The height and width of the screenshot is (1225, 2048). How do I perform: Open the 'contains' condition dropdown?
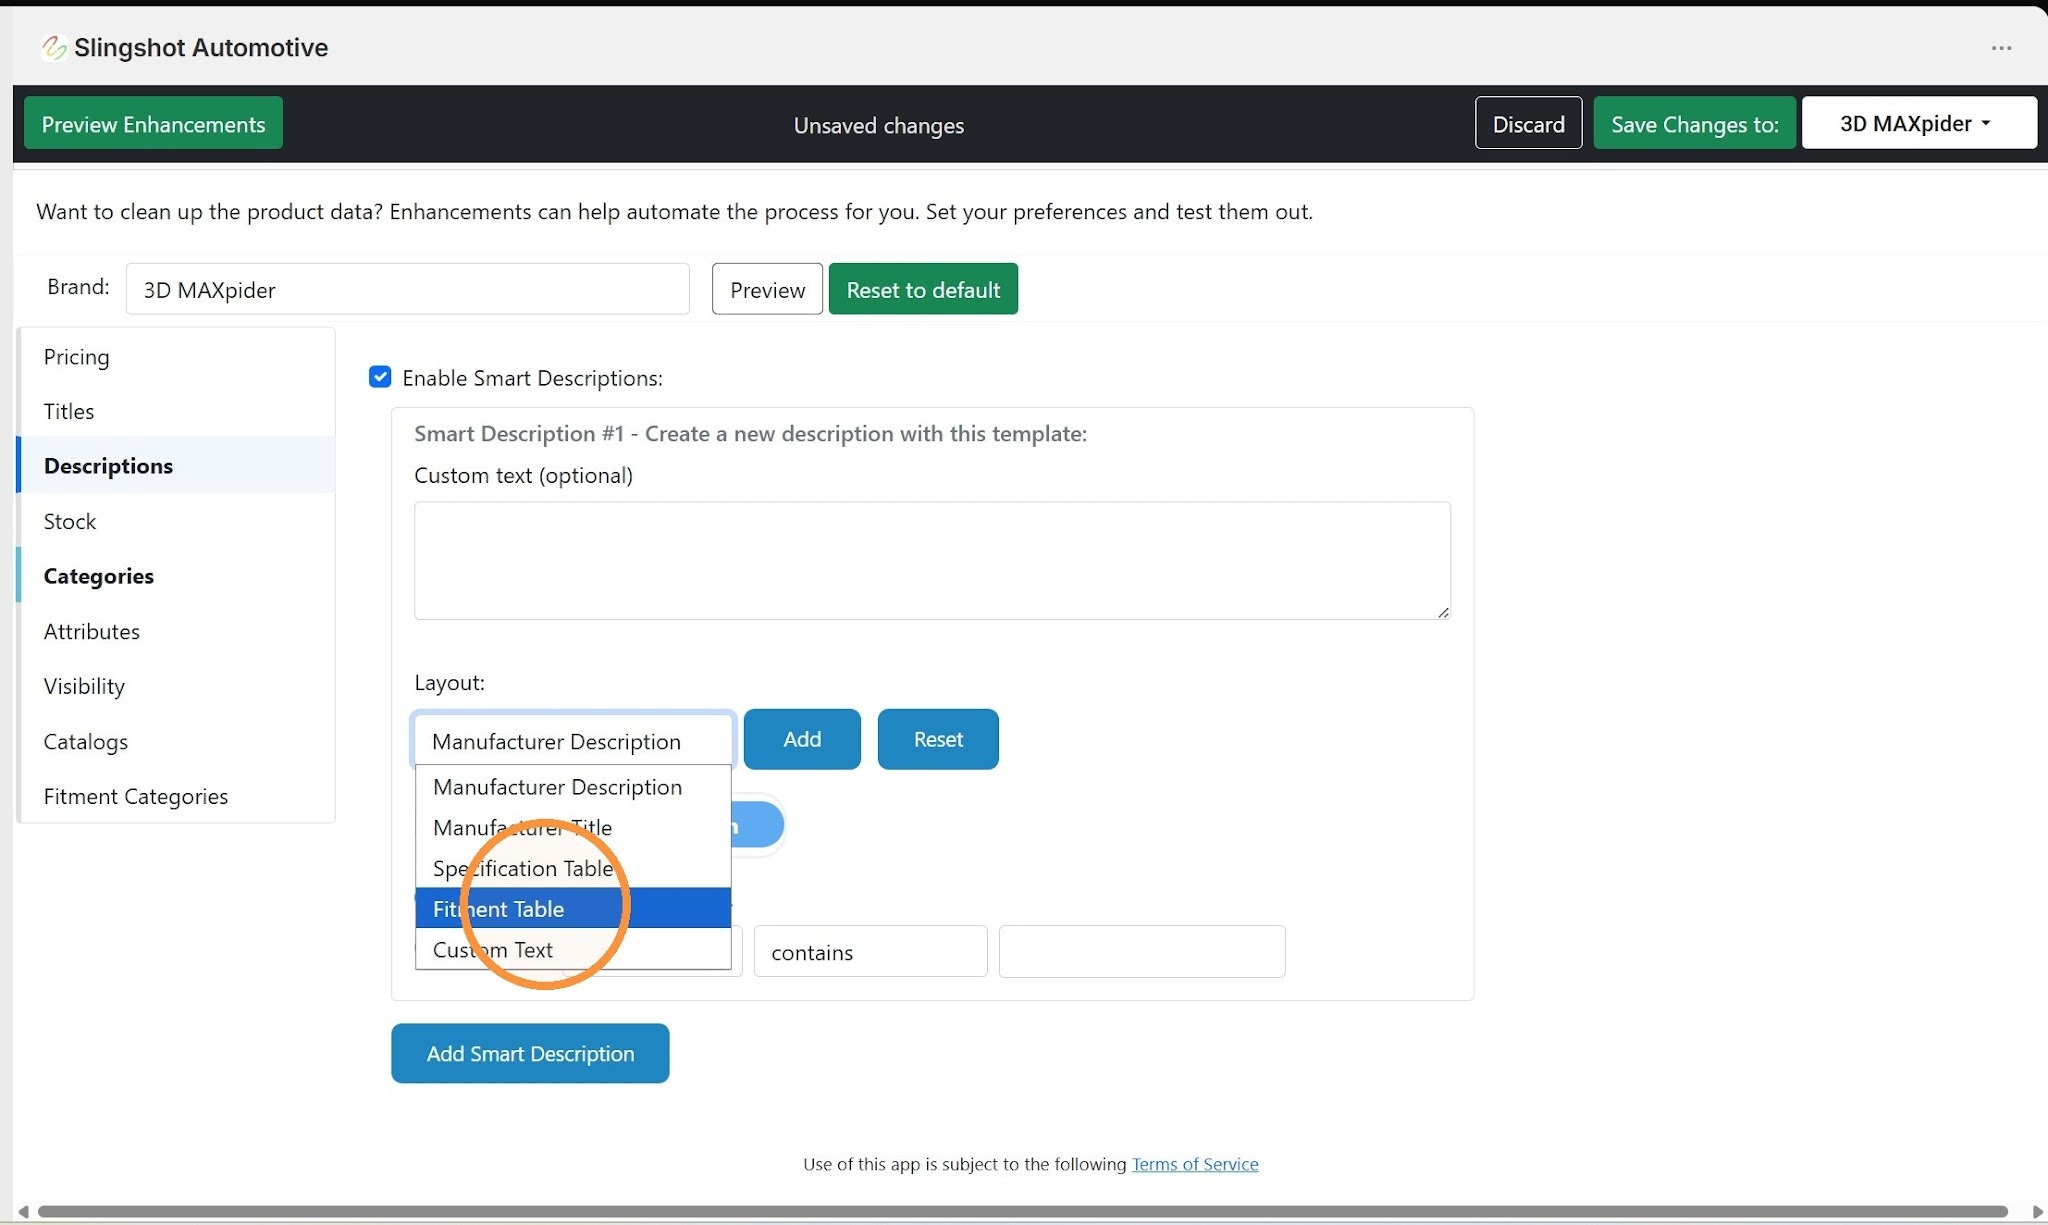click(870, 951)
